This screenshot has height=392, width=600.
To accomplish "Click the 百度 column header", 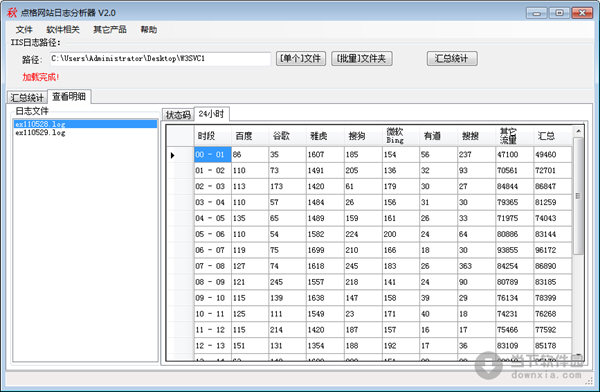I will pyautogui.click(x=250, y=136).
